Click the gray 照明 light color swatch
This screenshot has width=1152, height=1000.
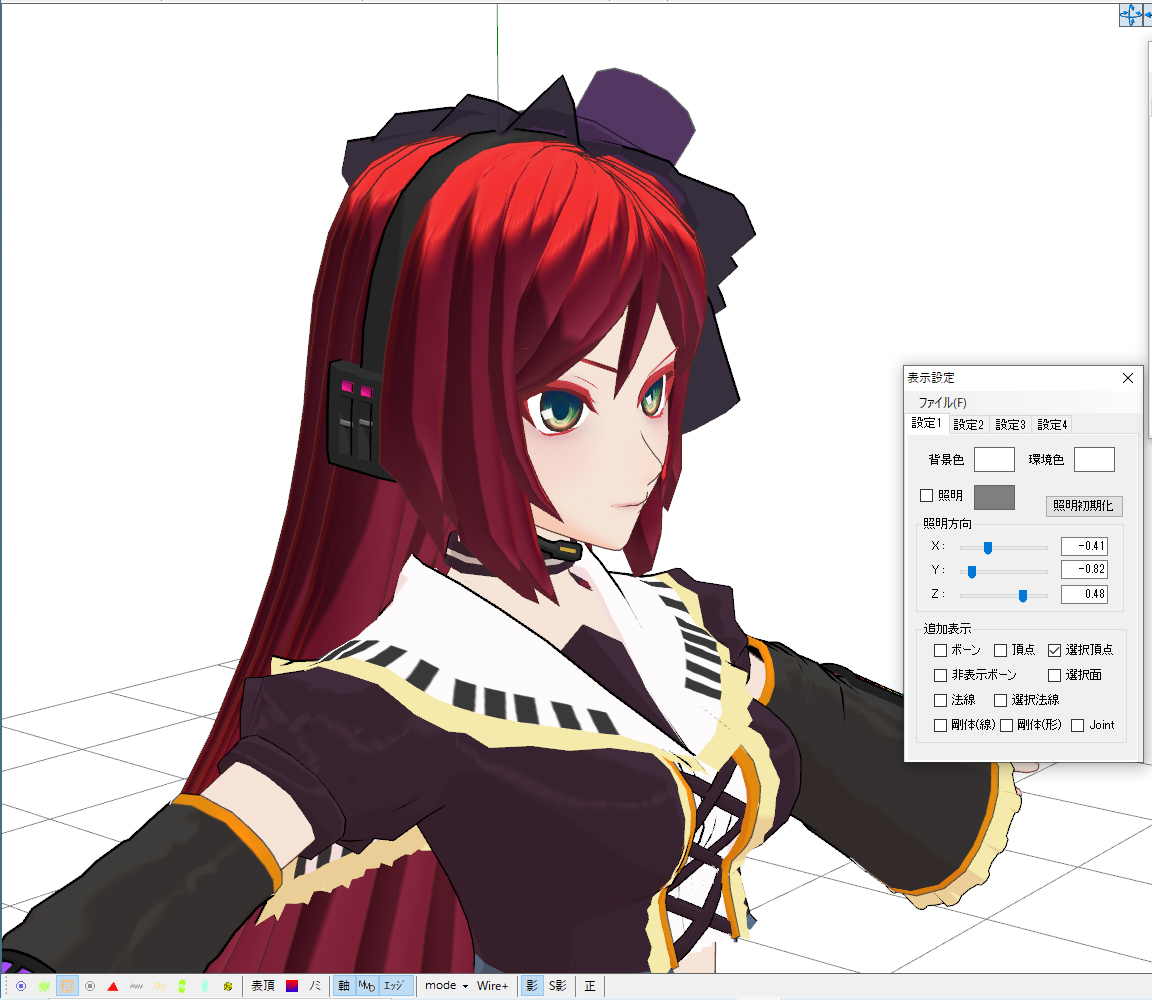994,497
